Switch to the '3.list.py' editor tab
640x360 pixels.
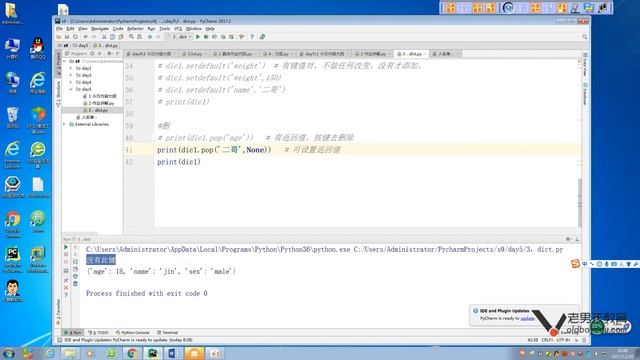click(192, 54)
